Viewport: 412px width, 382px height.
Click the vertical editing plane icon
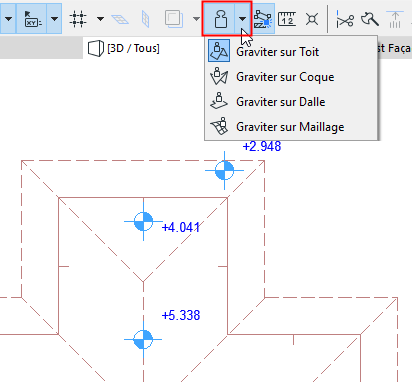click(x=145, y=19)
